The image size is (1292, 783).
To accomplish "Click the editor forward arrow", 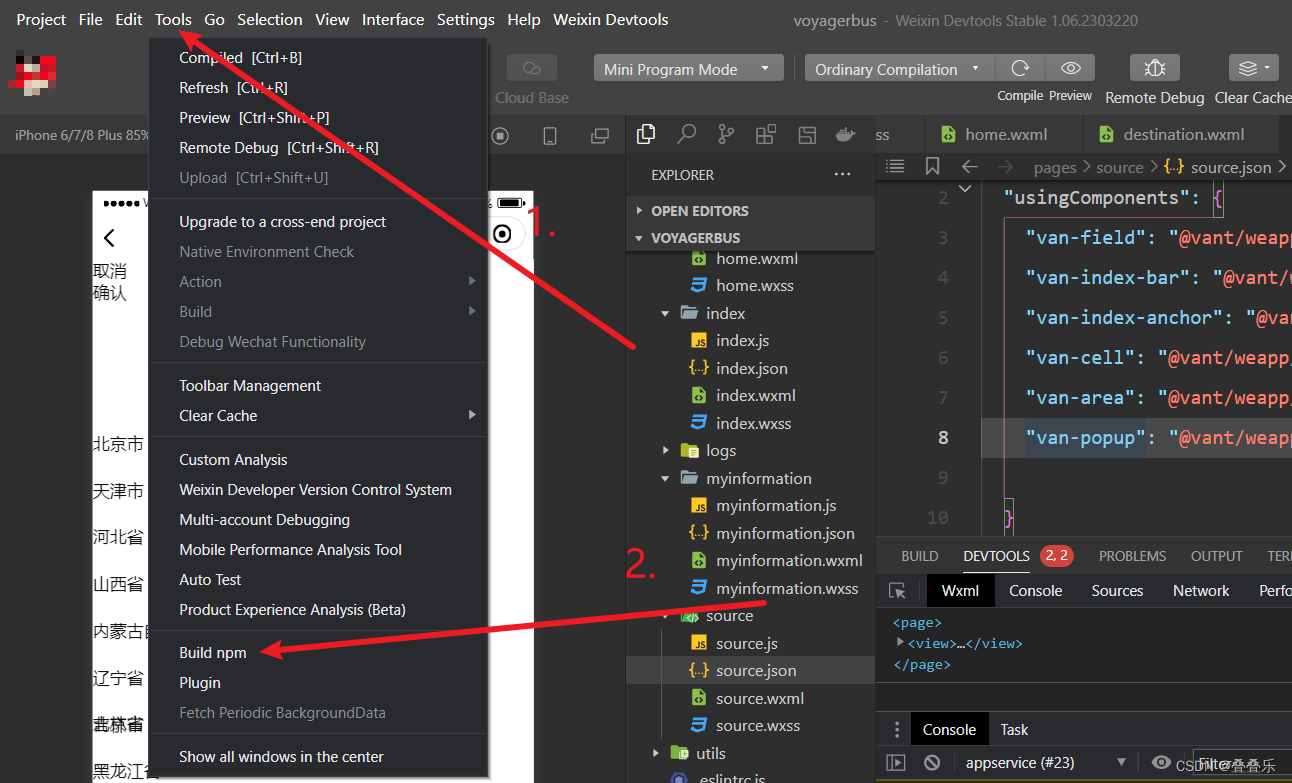I will pos(1005,167).
